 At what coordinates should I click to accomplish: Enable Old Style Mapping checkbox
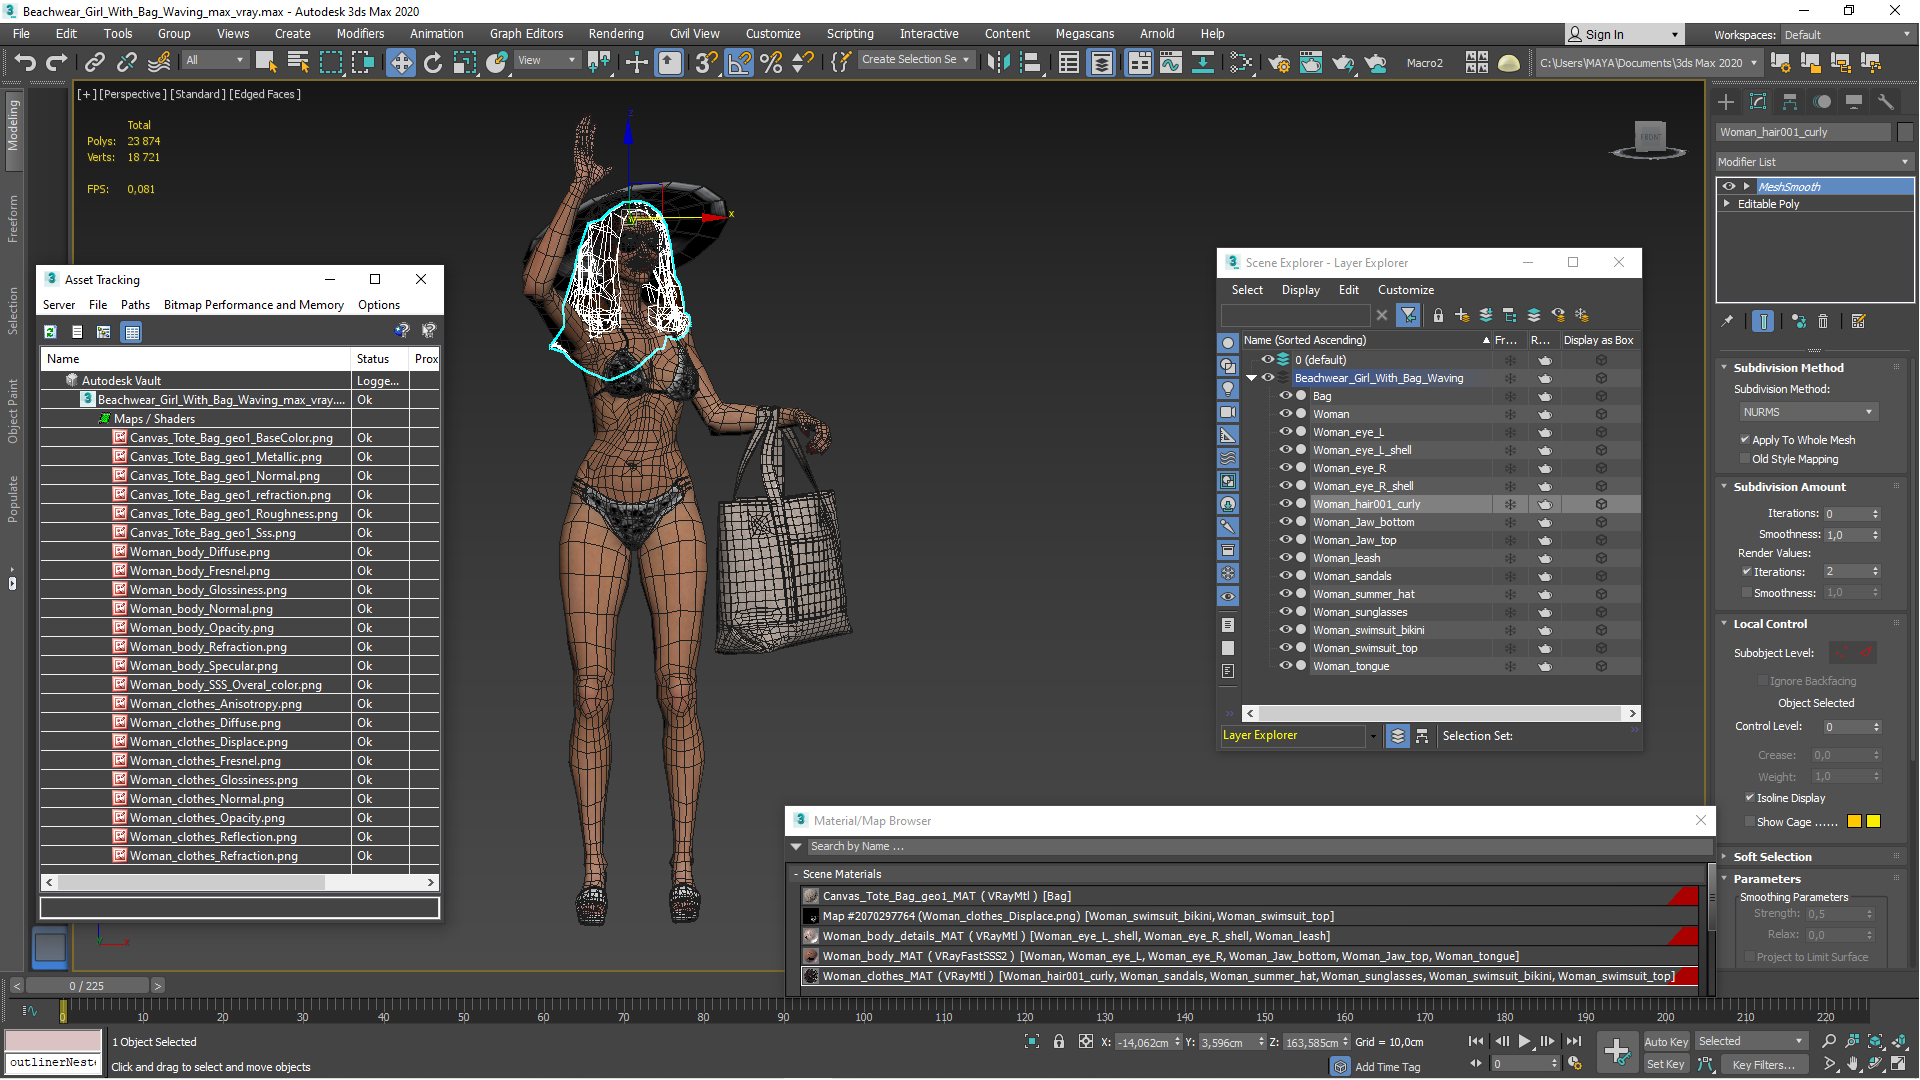(1745, 459)
